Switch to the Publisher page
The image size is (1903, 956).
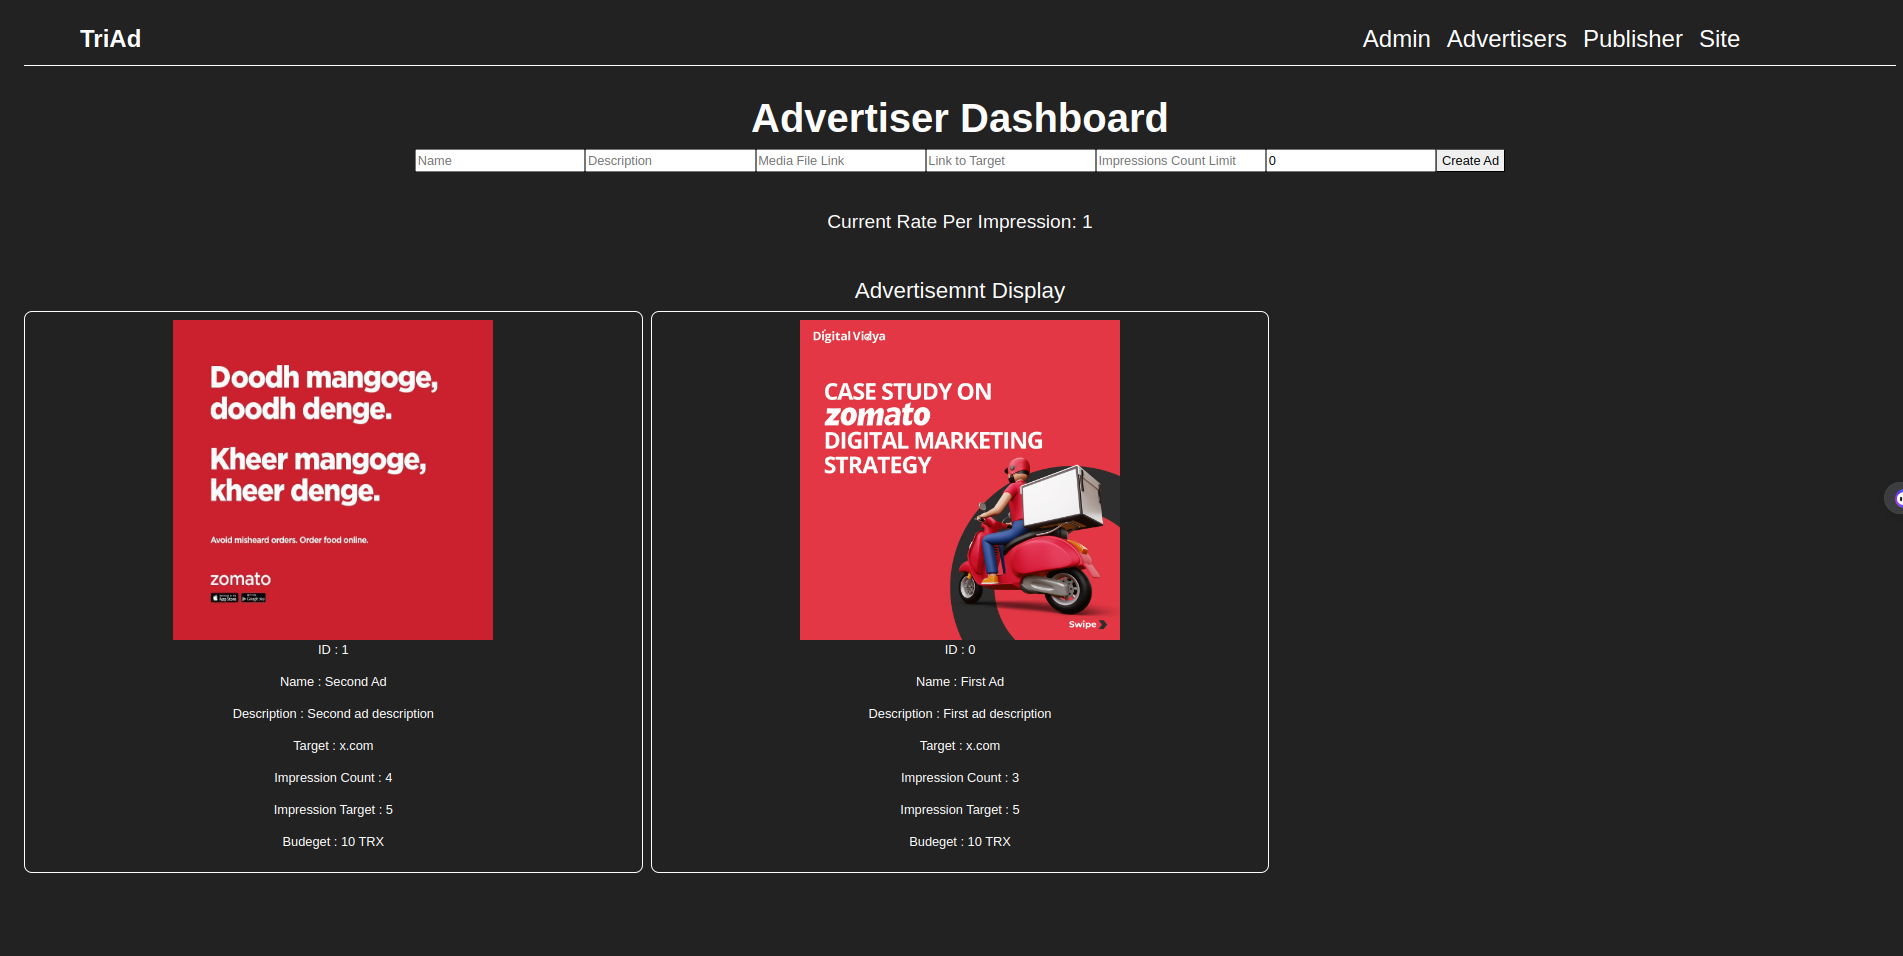pyautogui.click(x=1632, y=39)
